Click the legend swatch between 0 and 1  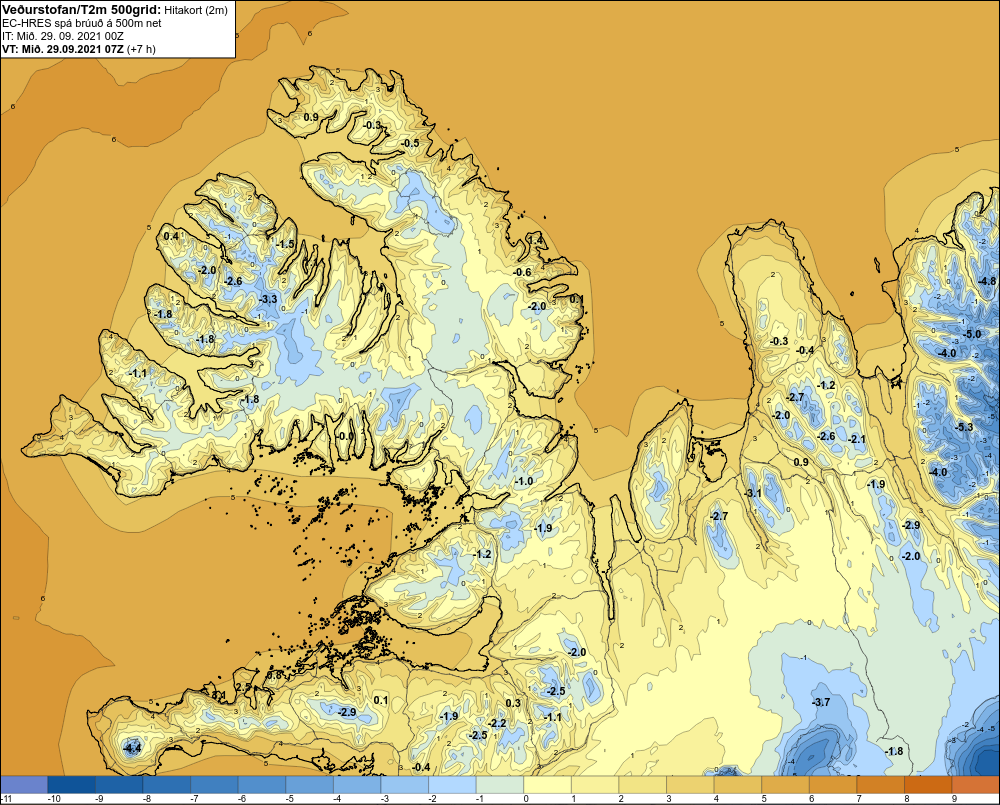548,784
